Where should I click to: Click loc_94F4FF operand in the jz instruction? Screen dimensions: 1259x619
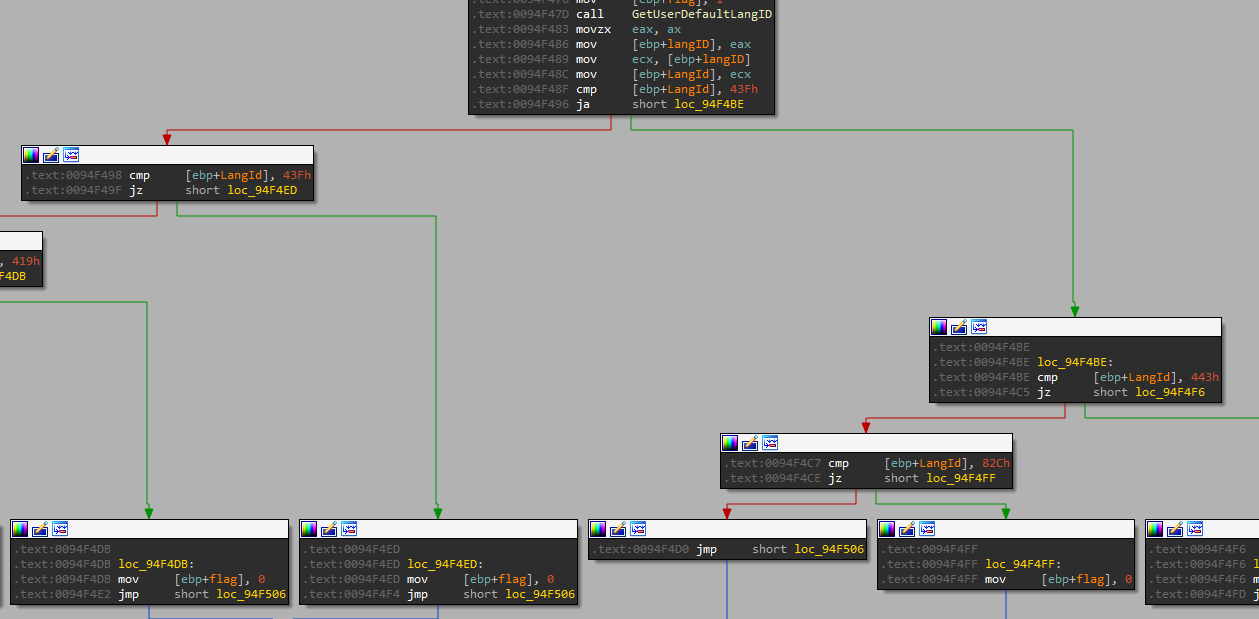tap(961, 478)
